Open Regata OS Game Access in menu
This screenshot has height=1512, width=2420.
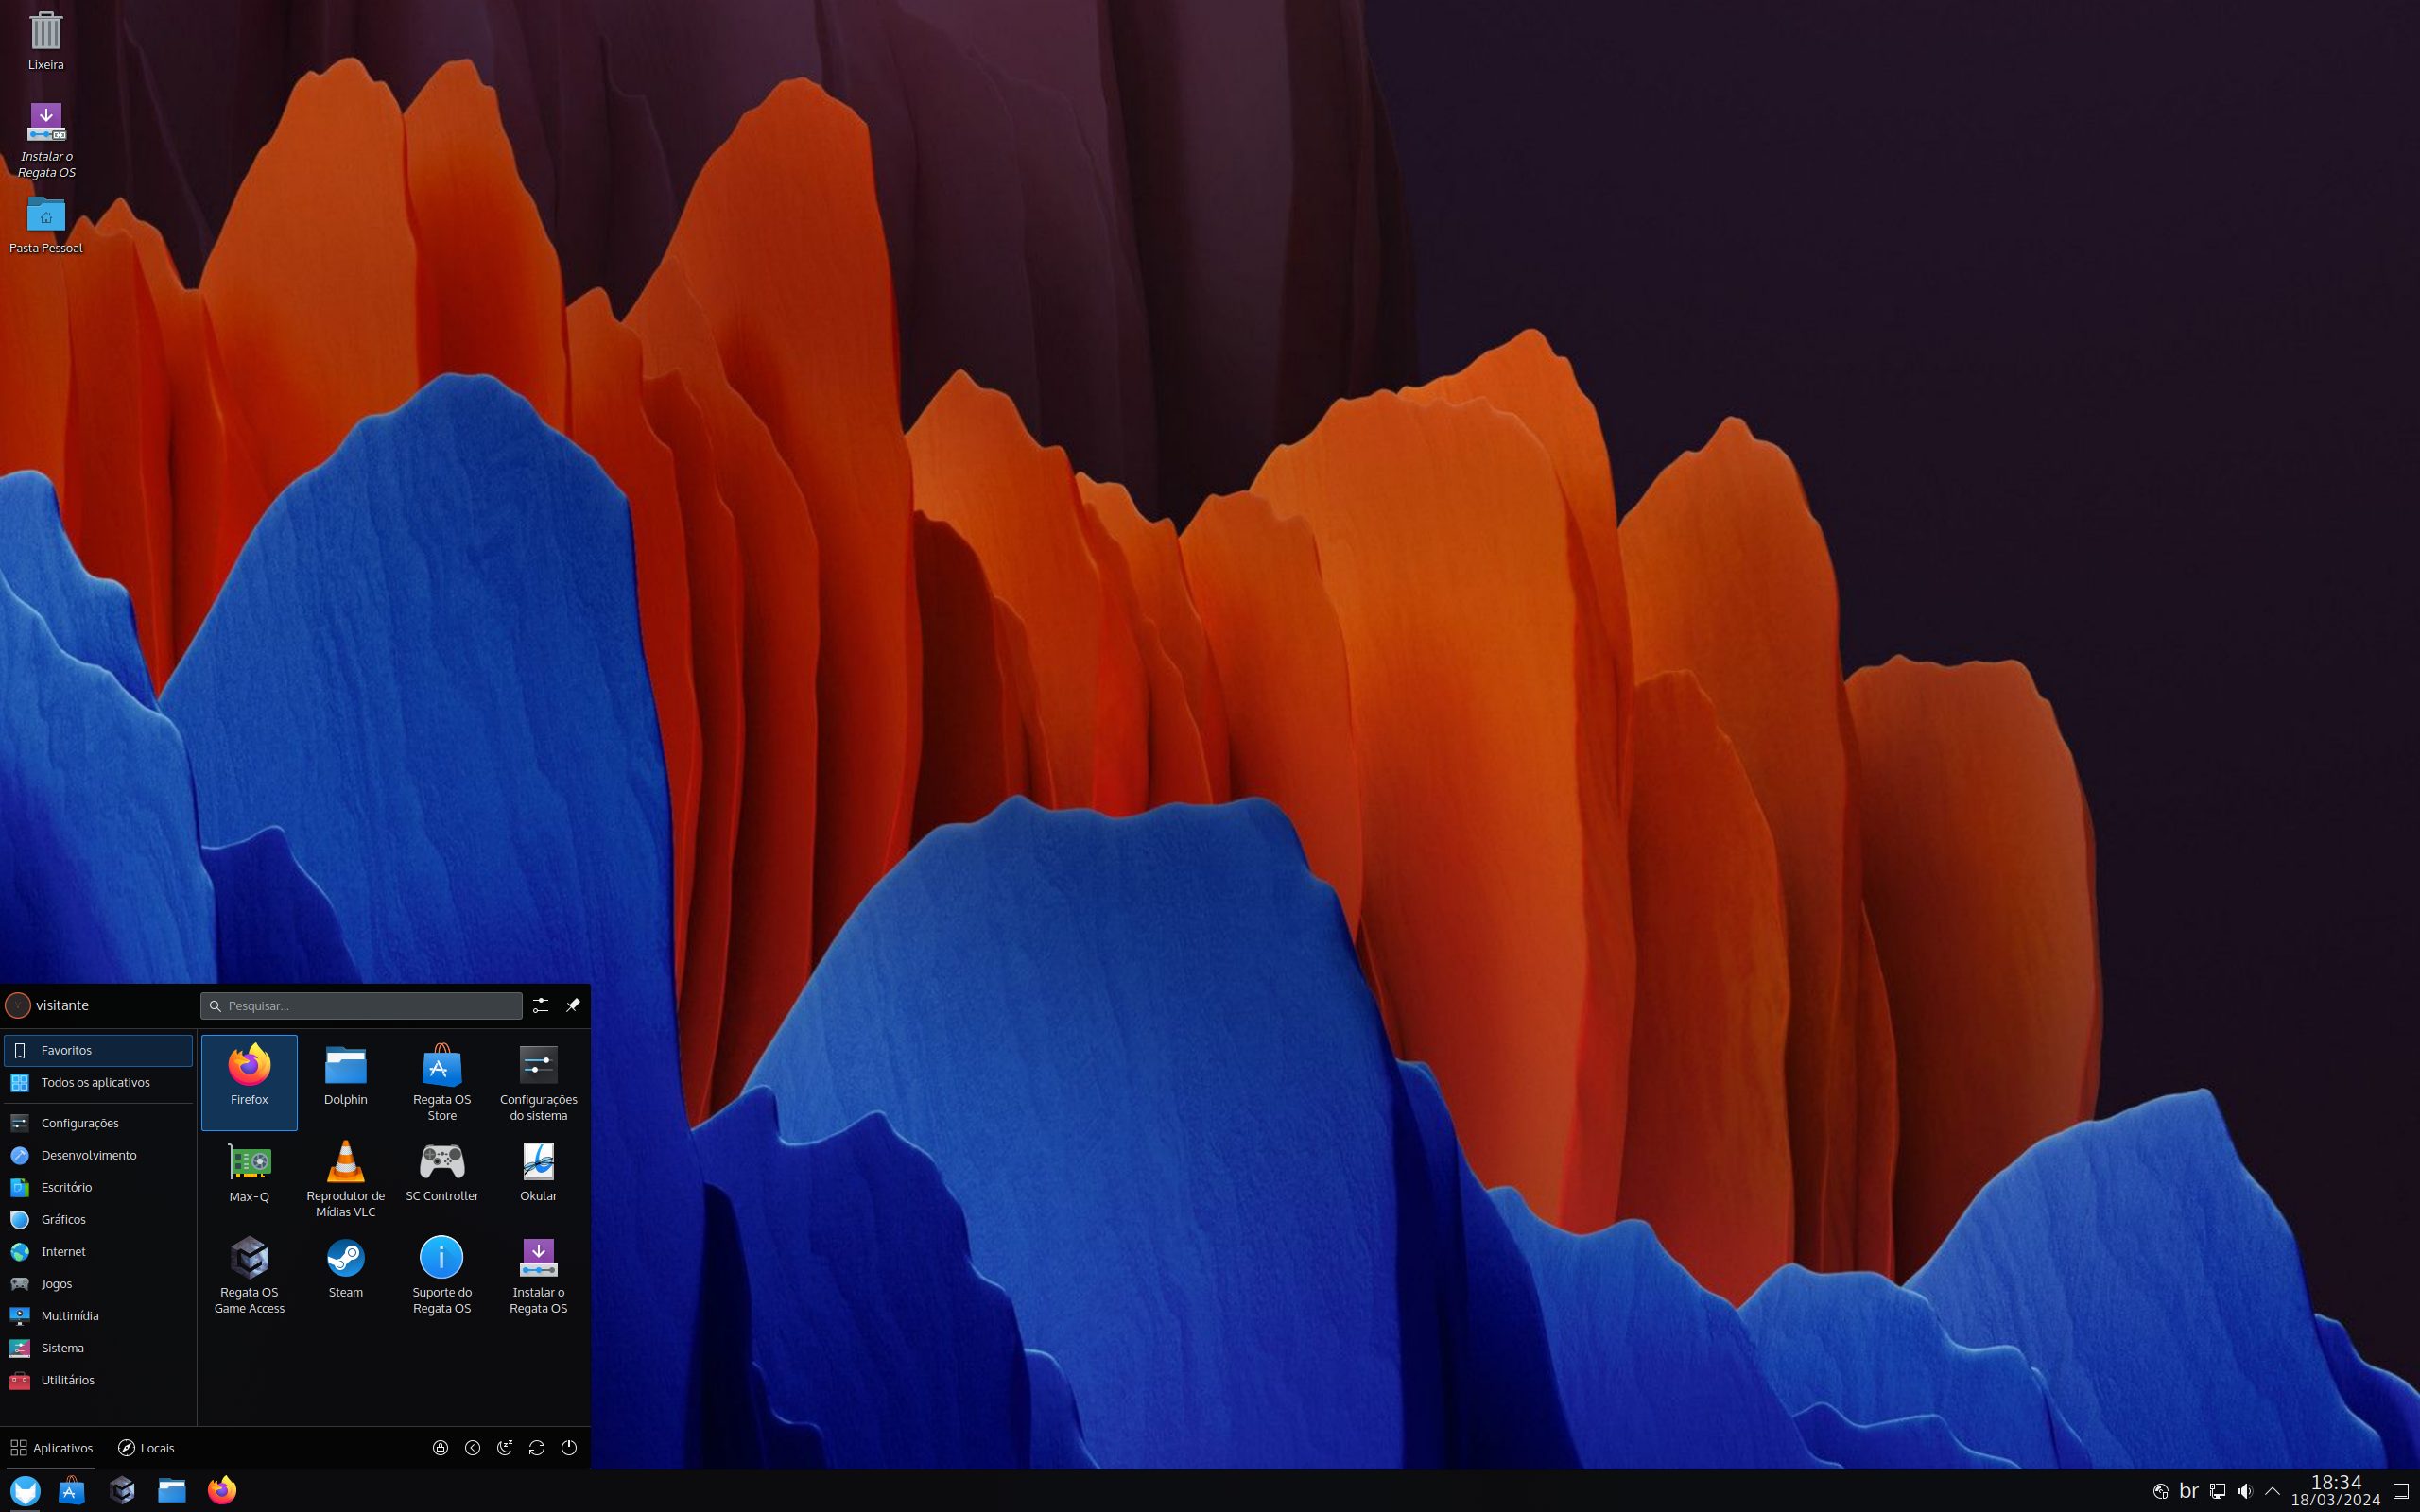click(x=249, y=1274)
